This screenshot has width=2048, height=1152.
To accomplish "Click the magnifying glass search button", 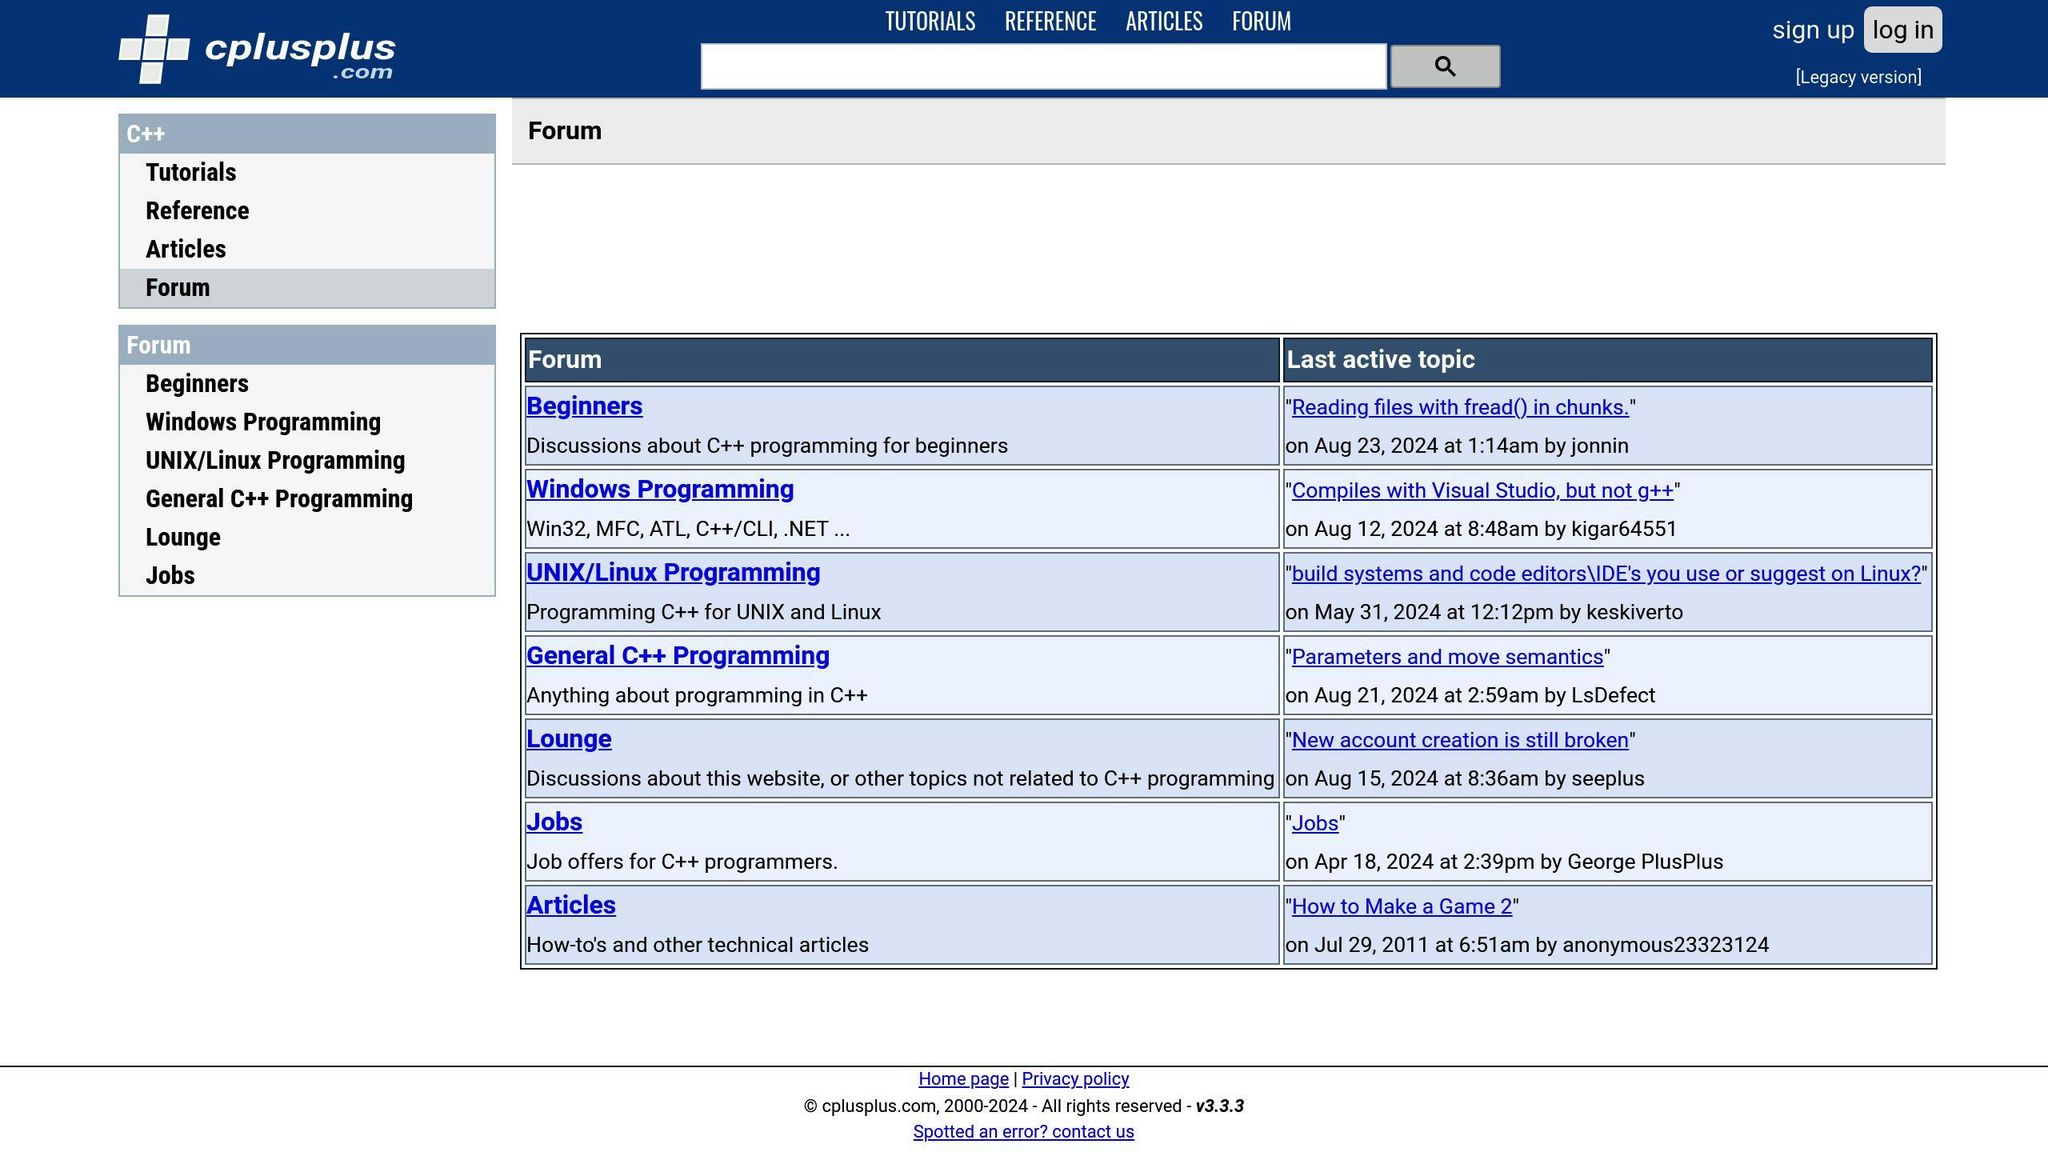I will (1444, 66).
